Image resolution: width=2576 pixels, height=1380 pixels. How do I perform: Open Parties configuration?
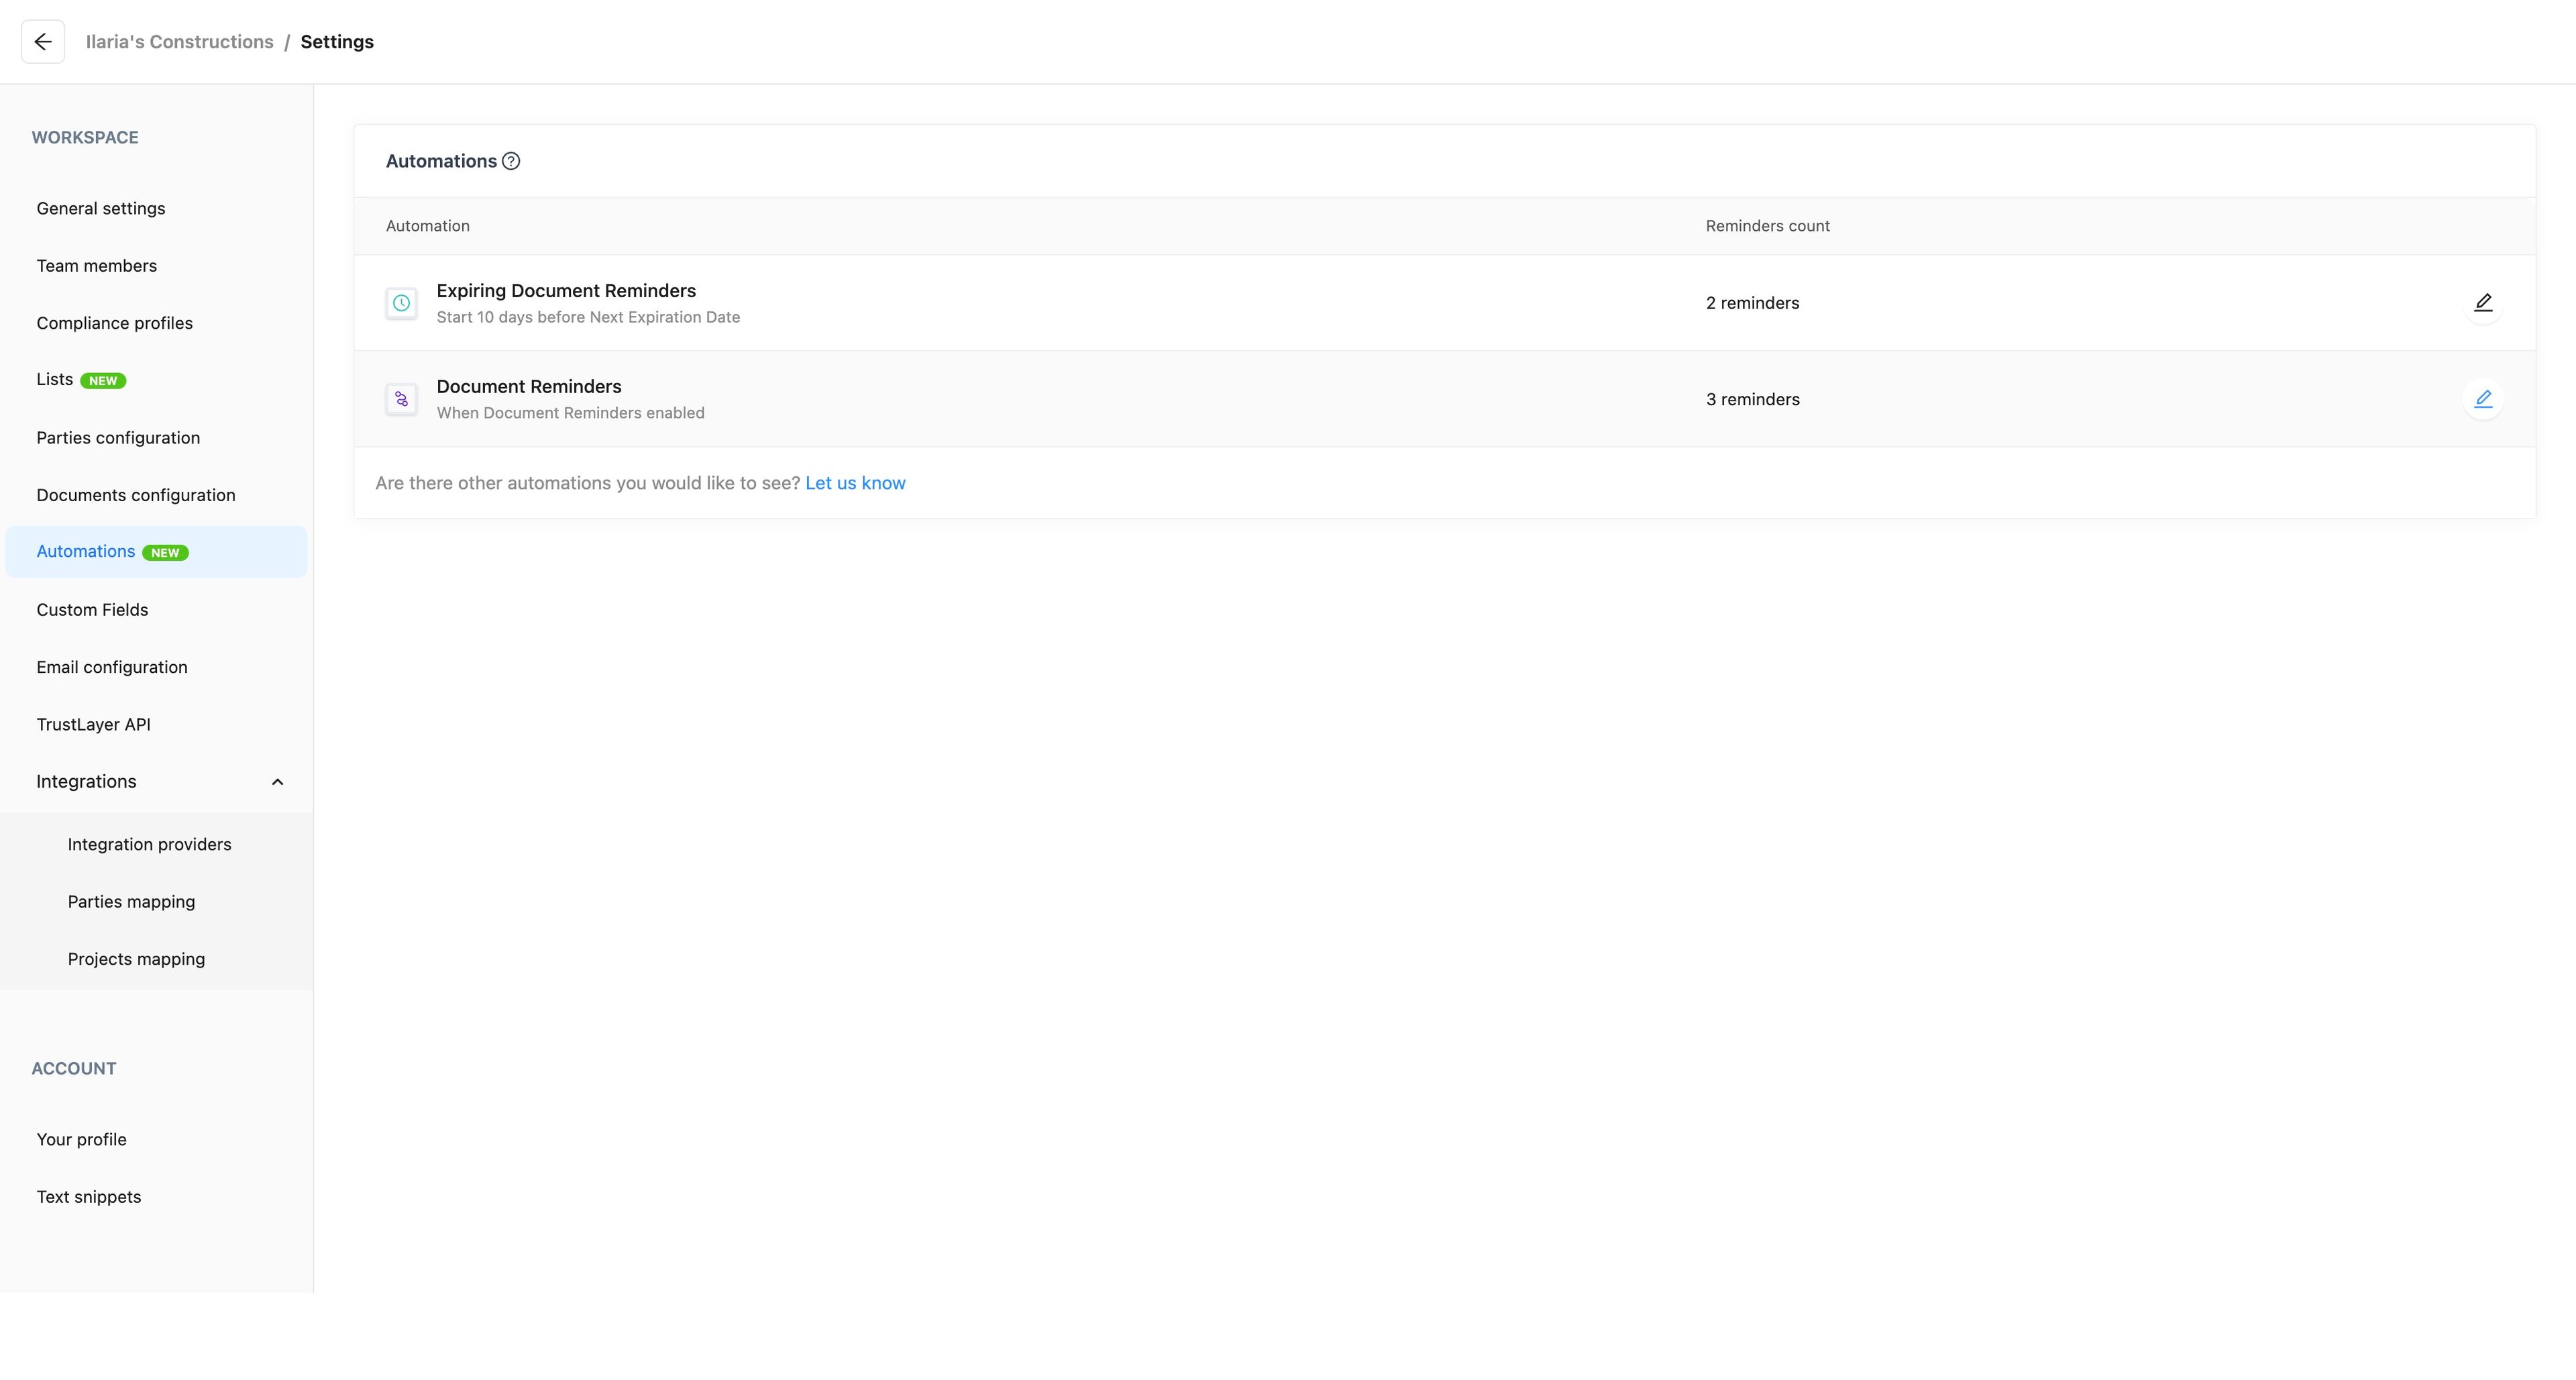[118, 438]
